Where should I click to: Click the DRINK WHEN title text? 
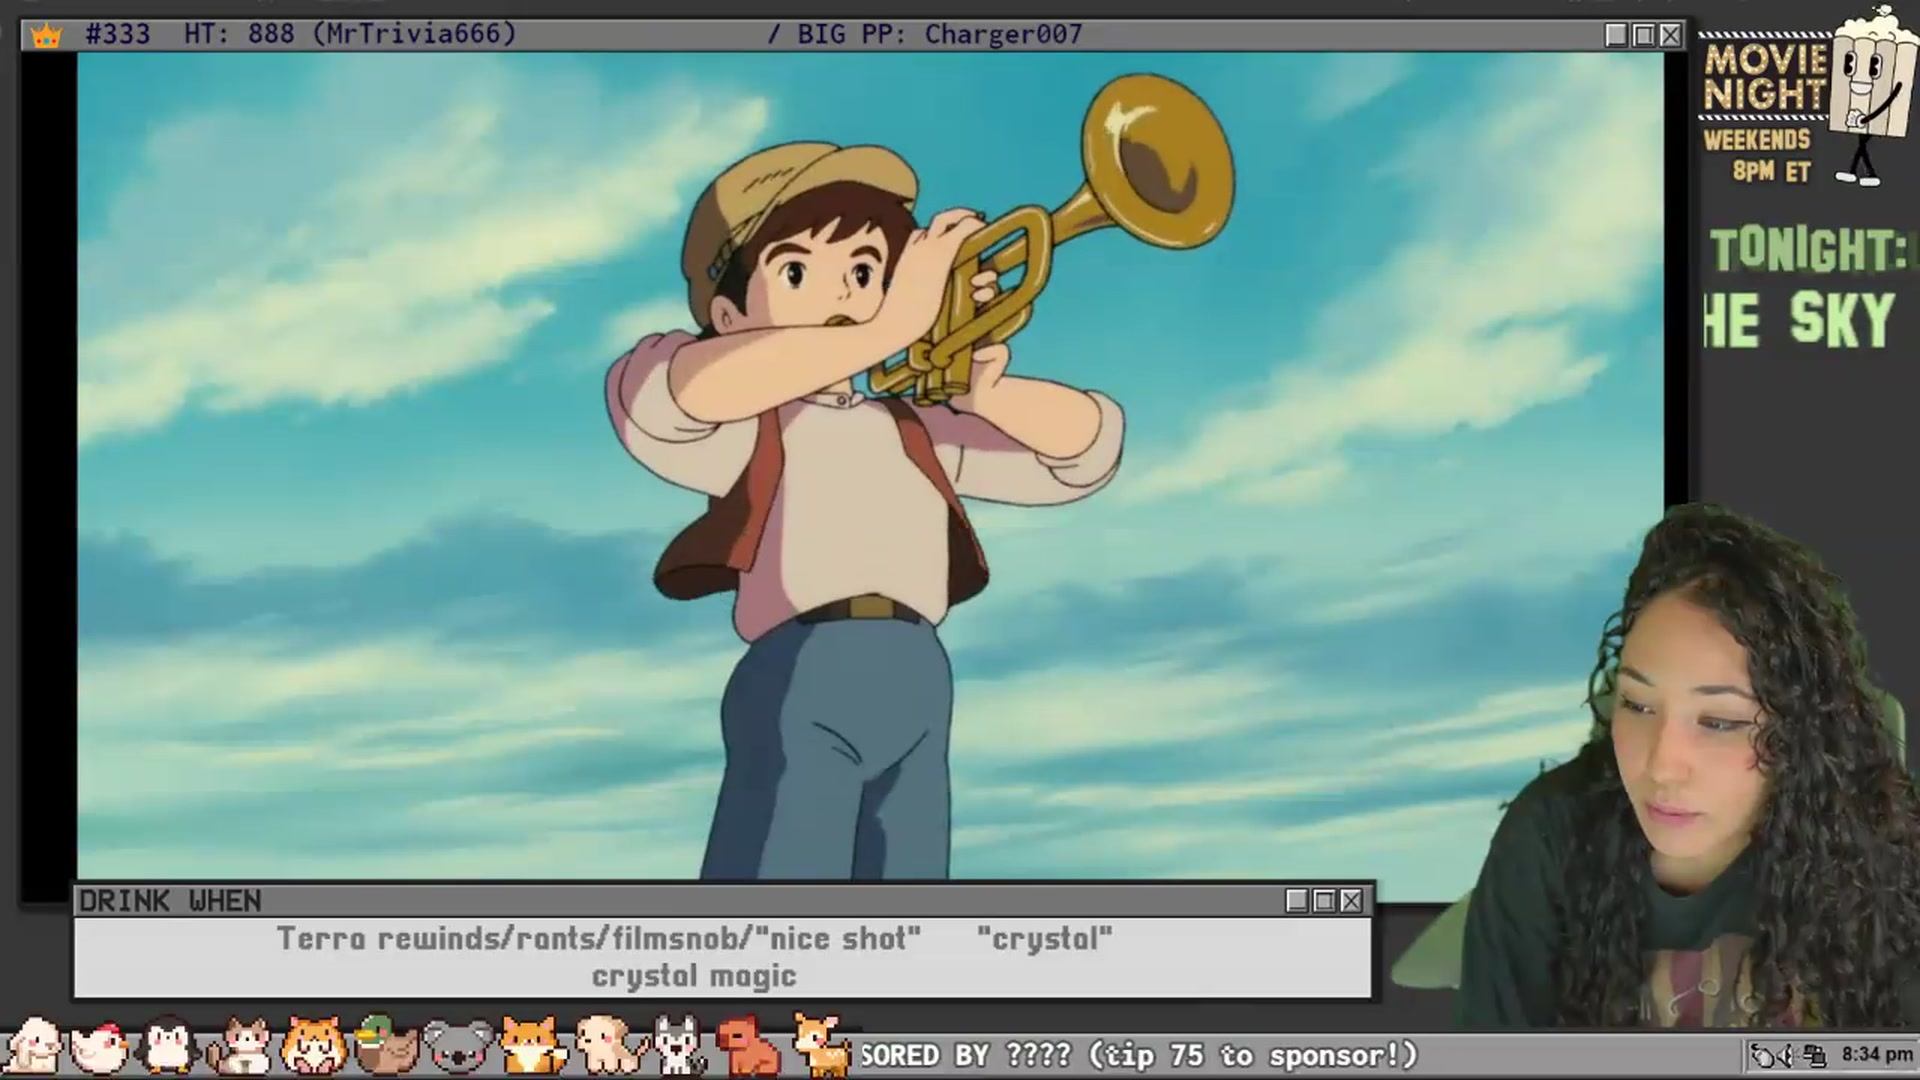coord(170,901)
